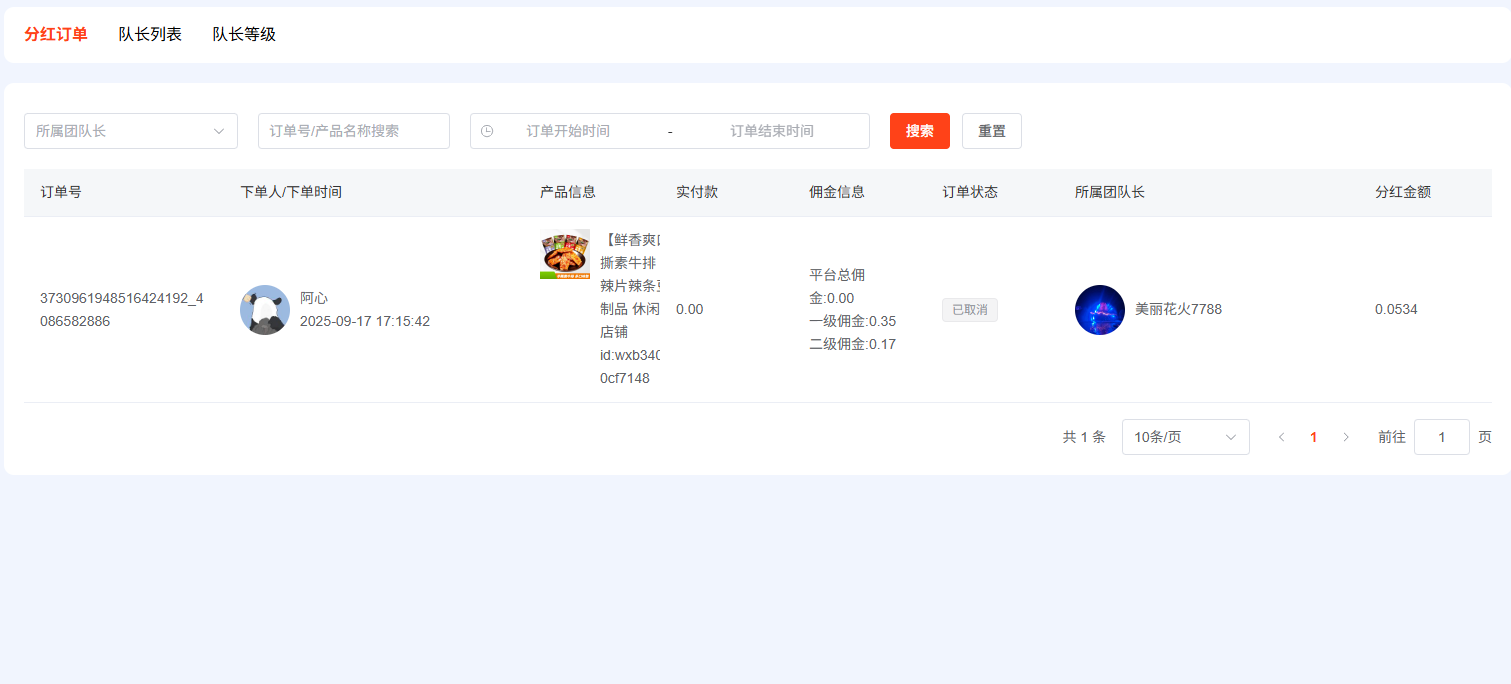Go to next page arrow
Image resolution: width=1511 pixels, height=684 pixels.
[x=1346, y=437]
